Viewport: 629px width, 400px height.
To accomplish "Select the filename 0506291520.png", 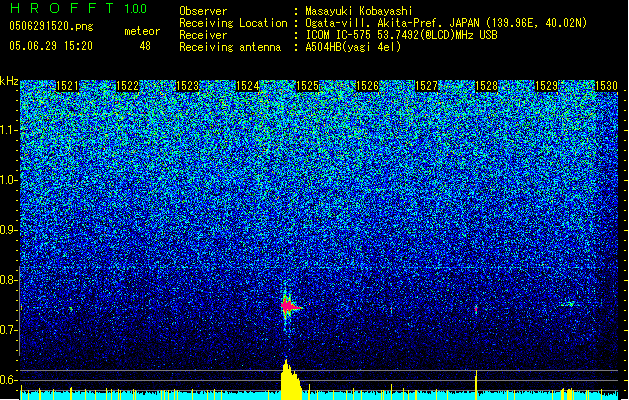I will pyautogui.click(x=51, y=26).
